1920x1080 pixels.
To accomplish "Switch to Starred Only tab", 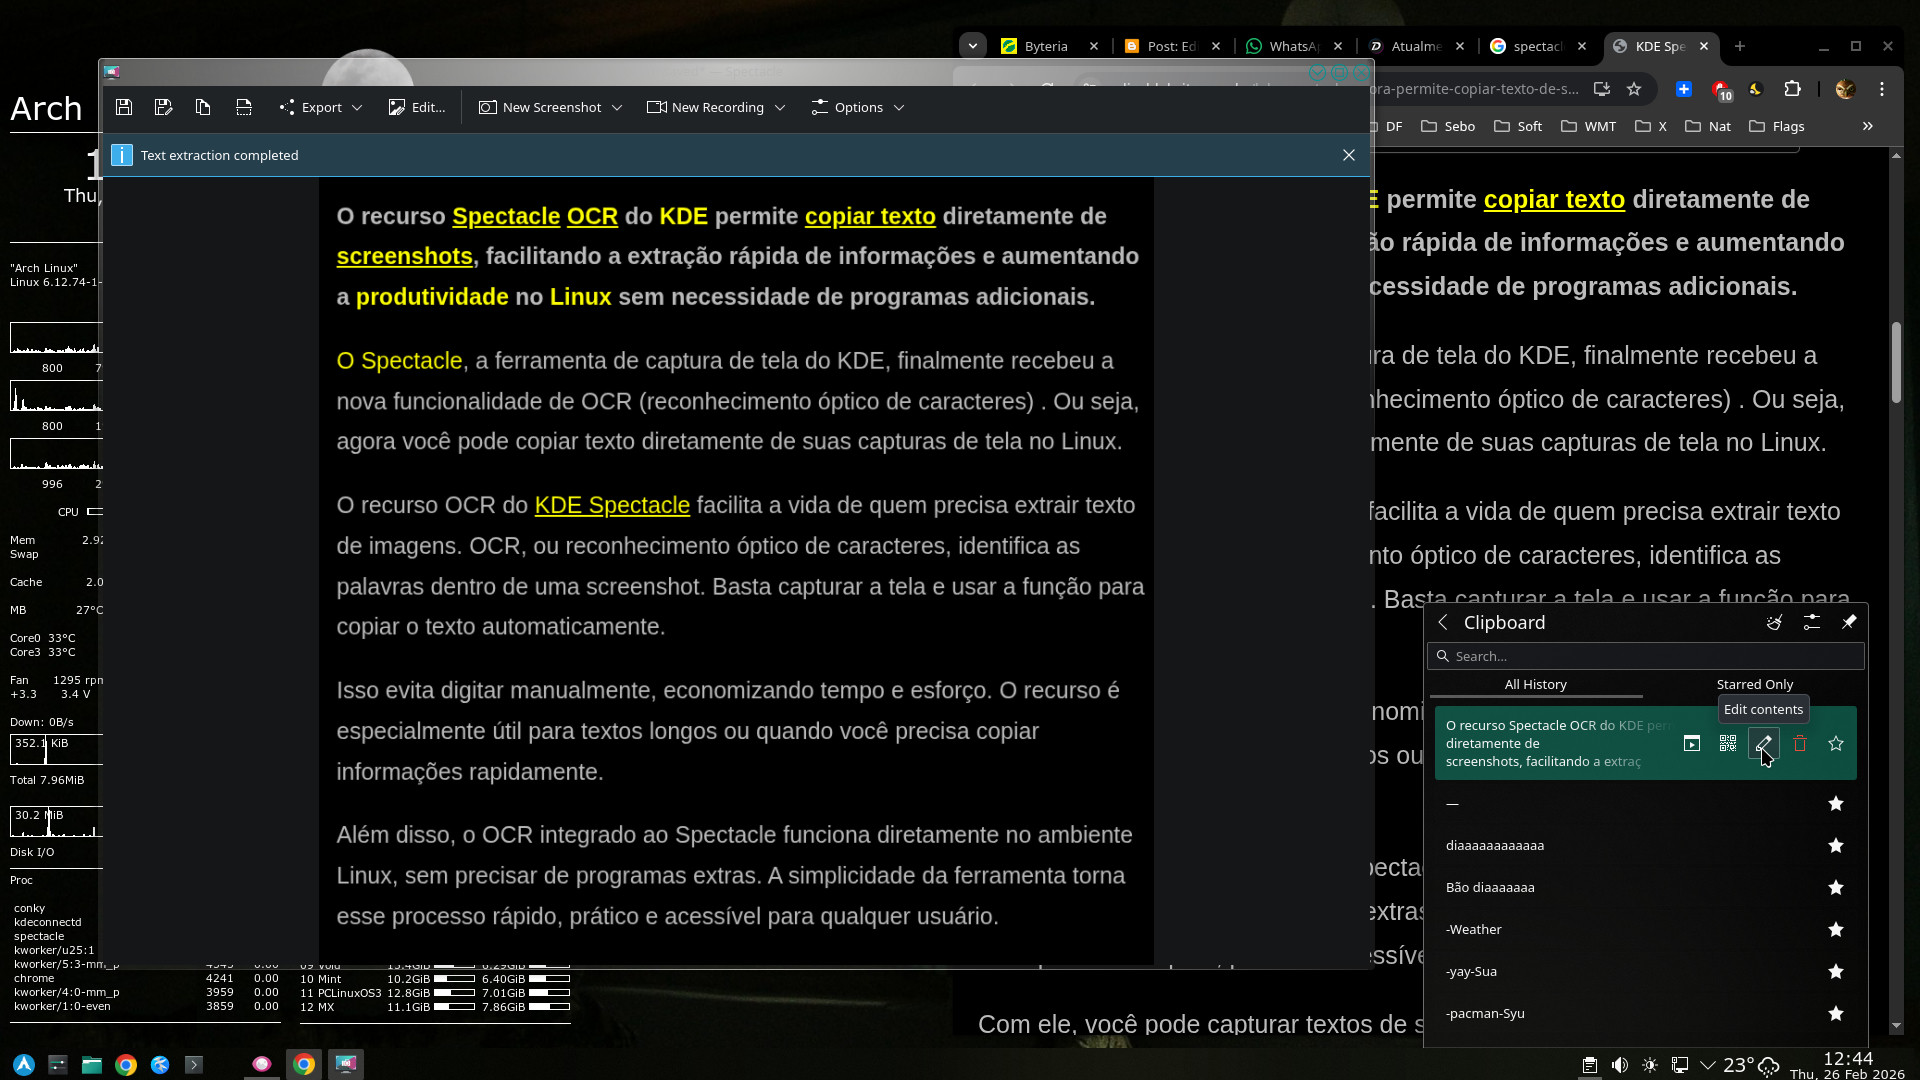I will click(1754, 684).
